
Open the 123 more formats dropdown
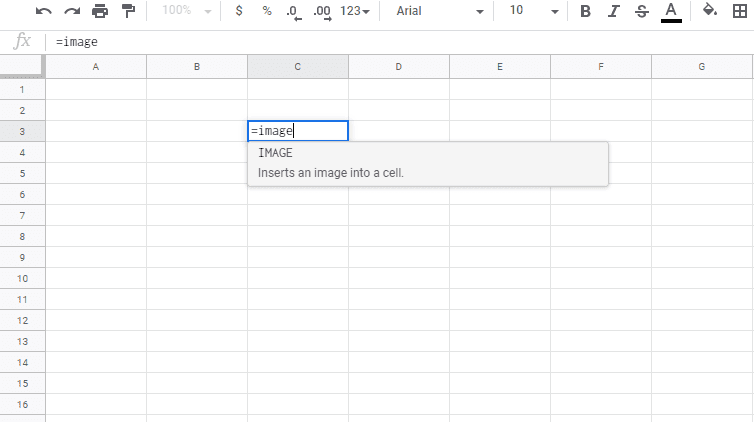pyautogui.click(x=355, y=11)
